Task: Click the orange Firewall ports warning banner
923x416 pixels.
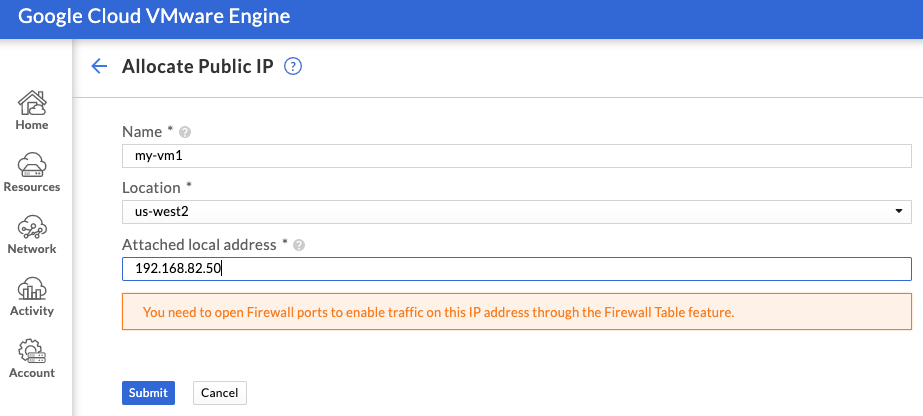Action: coord(517,312)
